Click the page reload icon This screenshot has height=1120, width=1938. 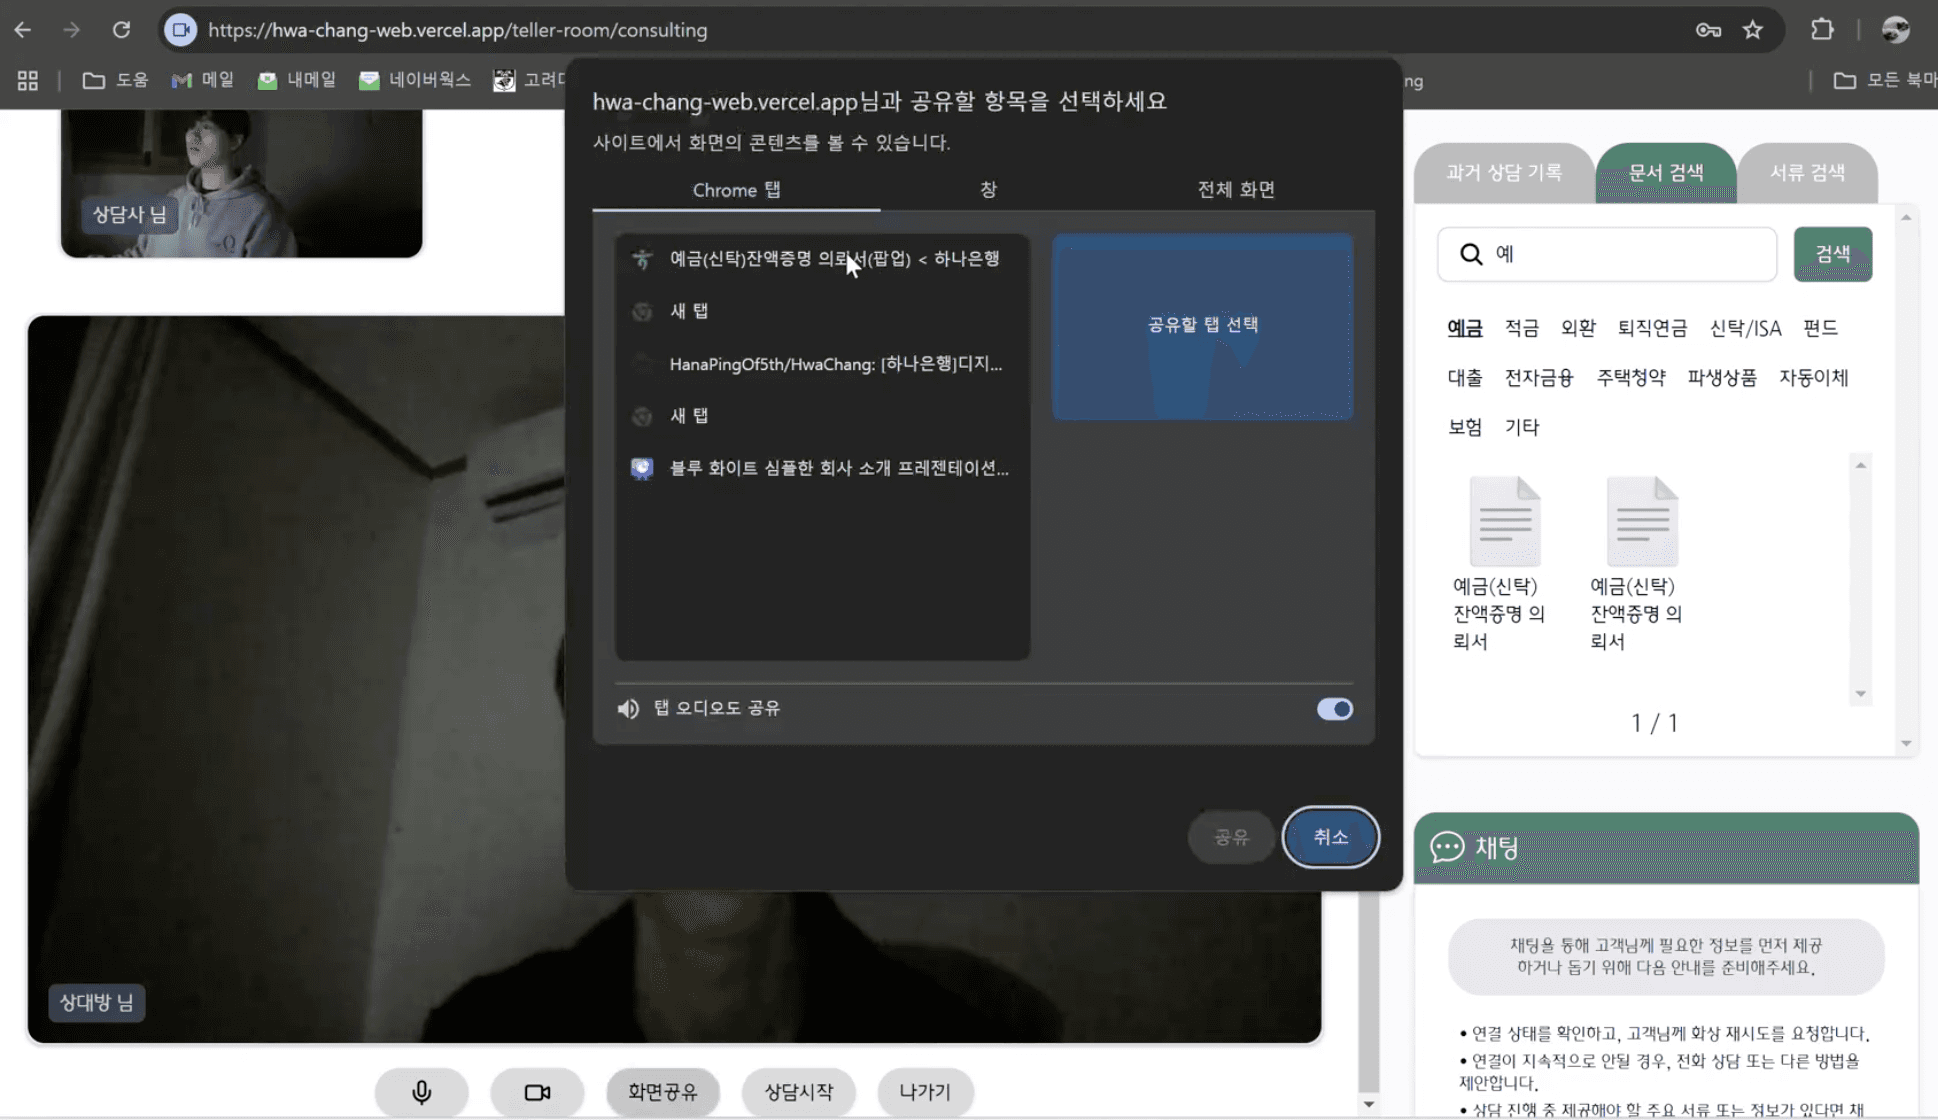[122, 29]
